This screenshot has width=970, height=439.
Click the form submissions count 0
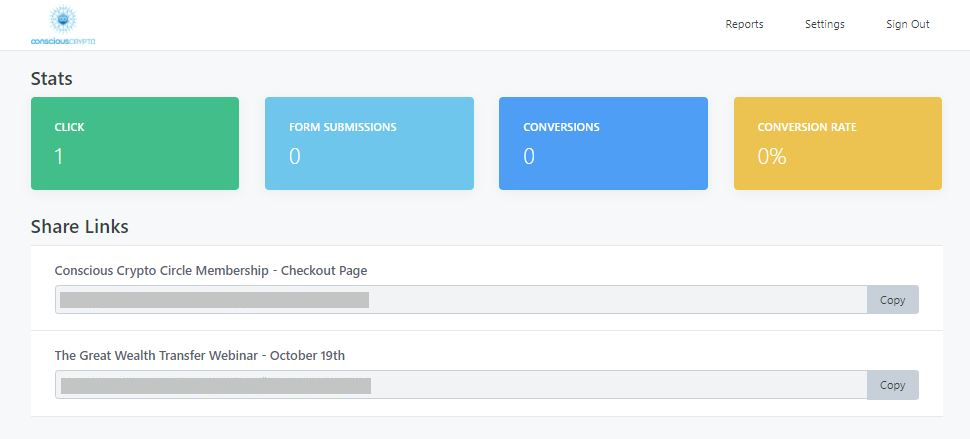(x=294, y=156)
